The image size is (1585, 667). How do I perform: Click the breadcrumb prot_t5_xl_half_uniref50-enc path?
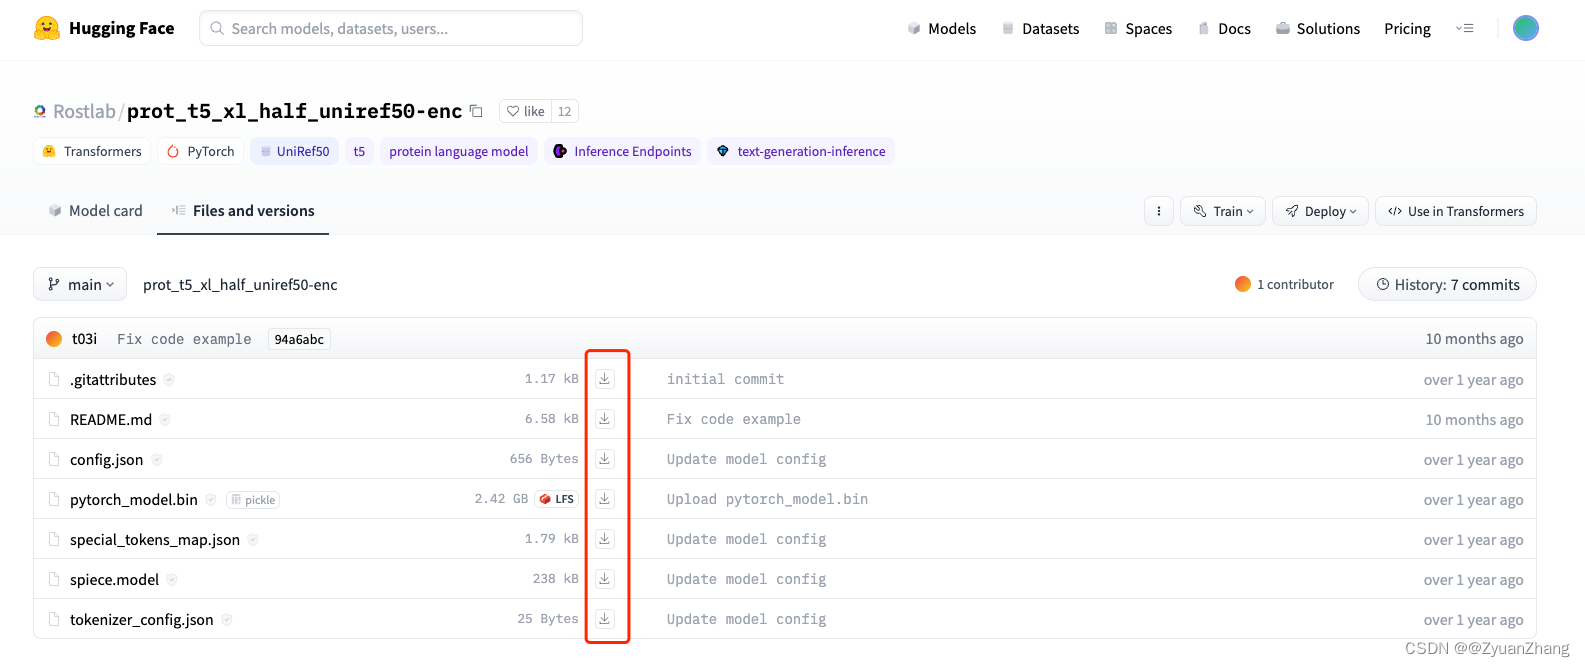[240, 284]
